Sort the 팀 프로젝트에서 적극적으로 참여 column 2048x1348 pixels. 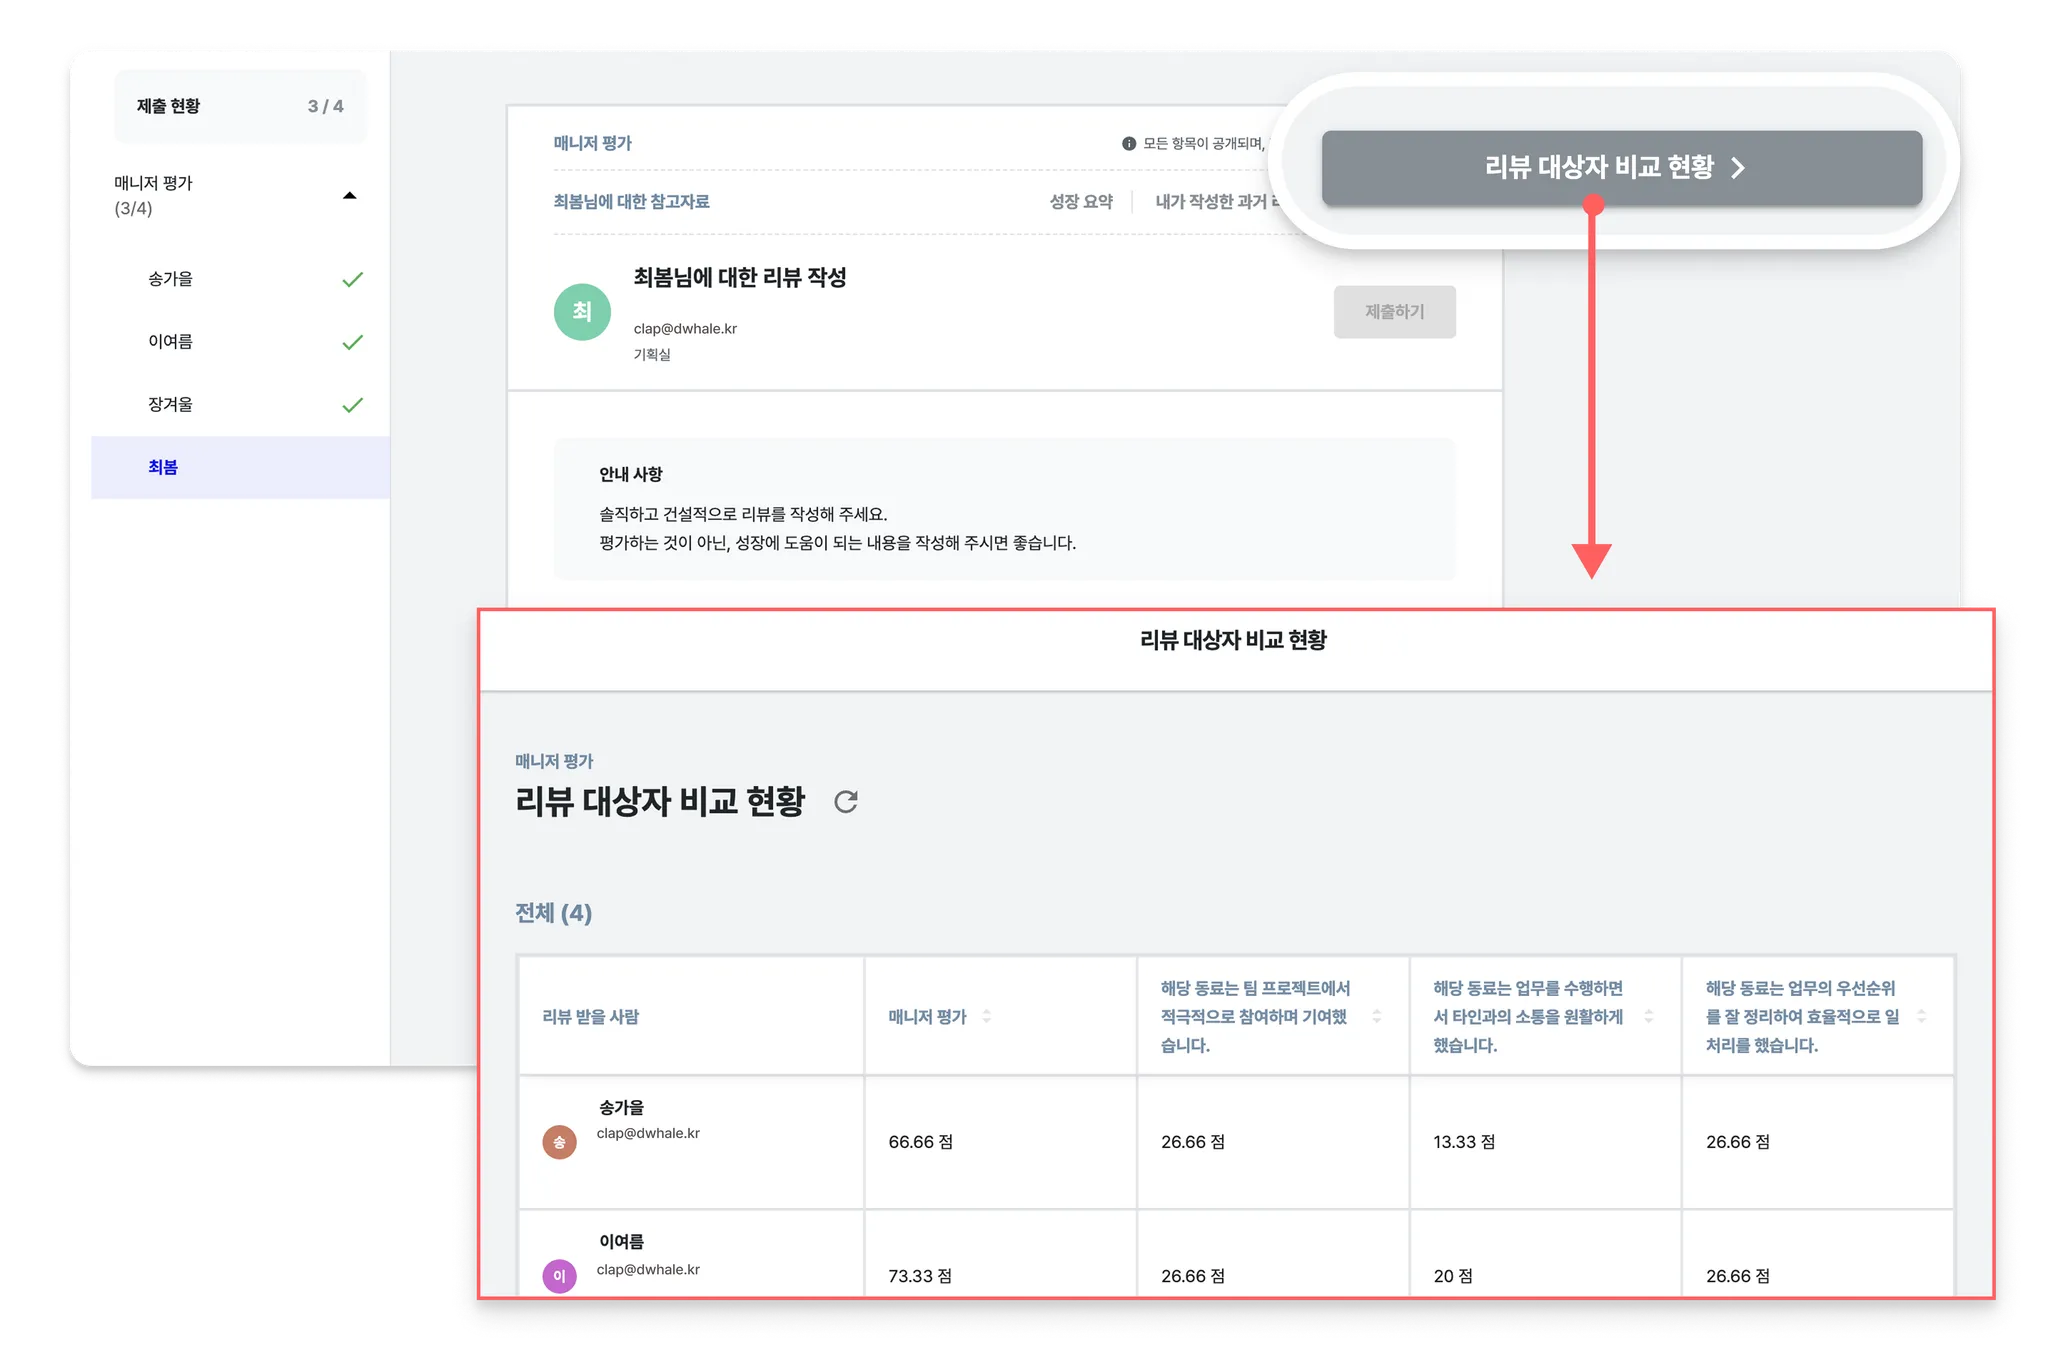click(1377, 1016)
